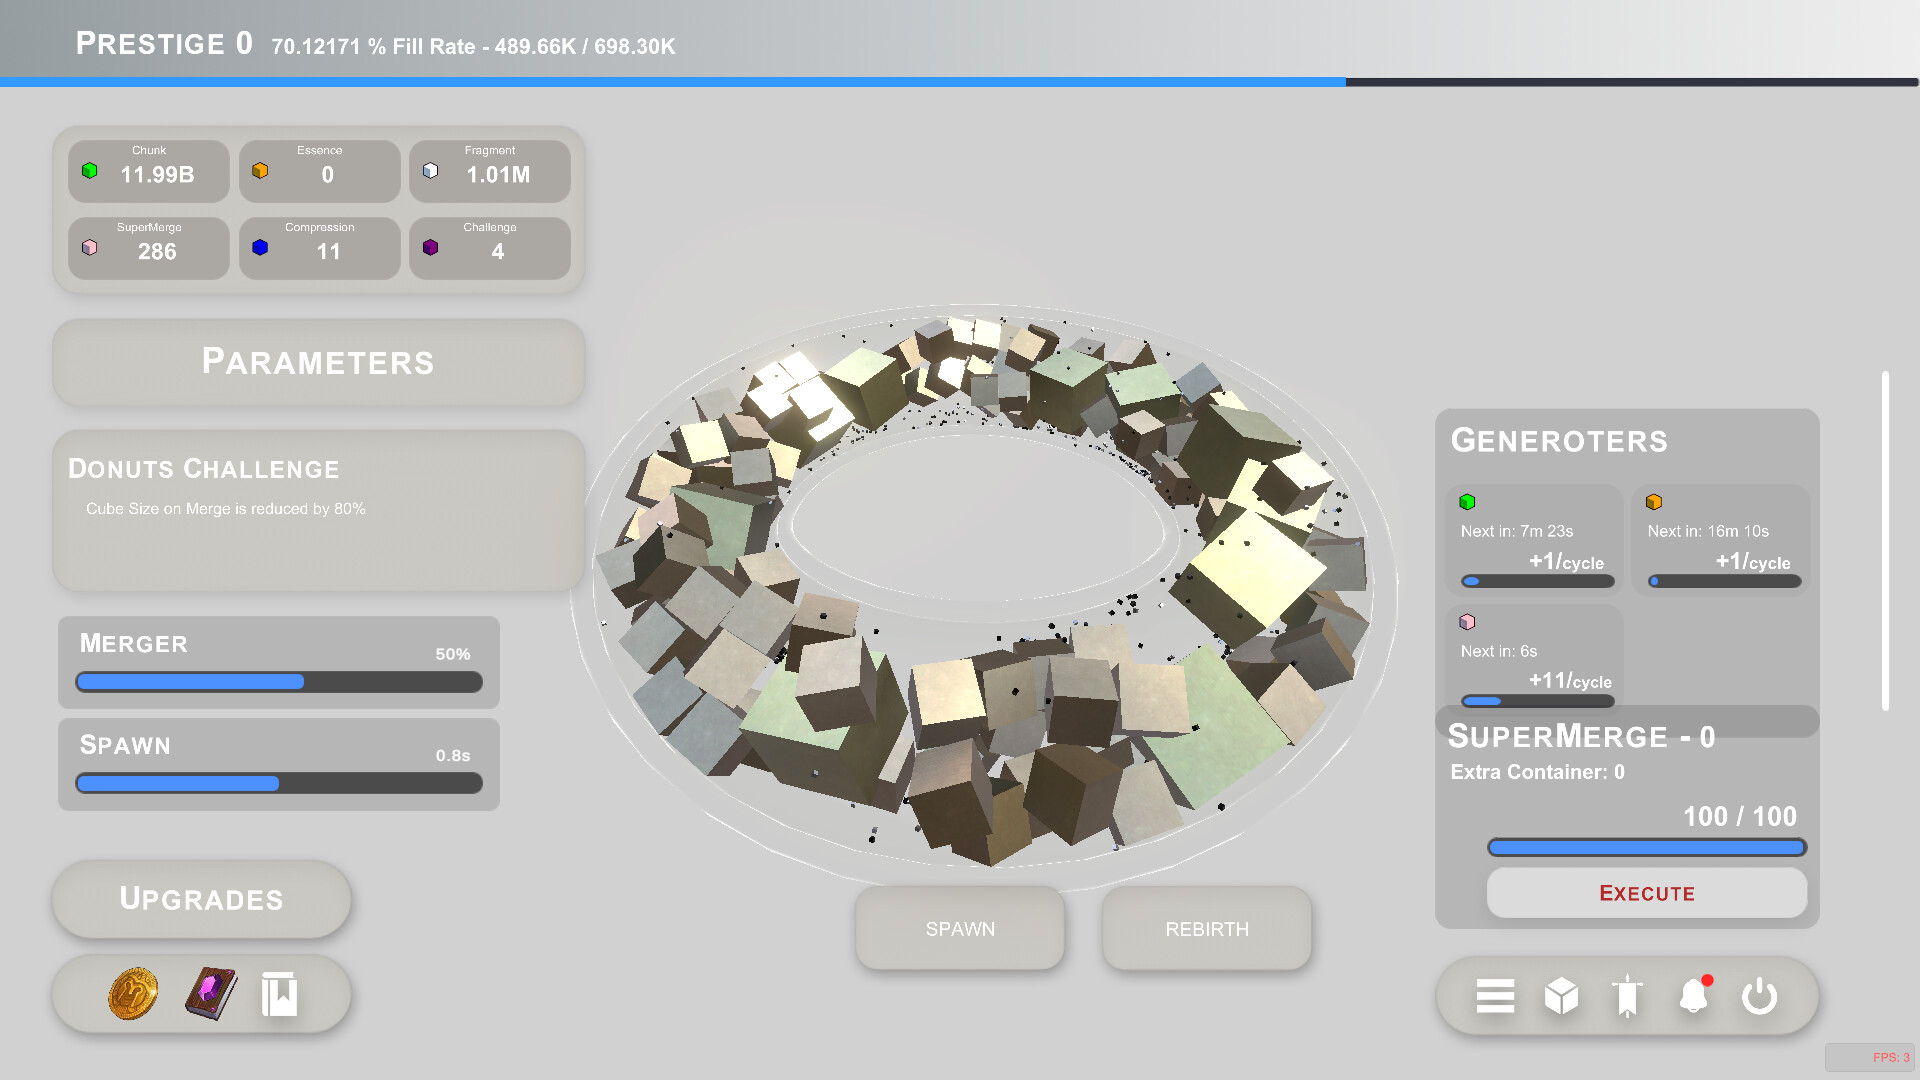Click the white cube icon in bottom bar
The width and height of the screenshot is (1920, 1080).
click(1561, 996)
